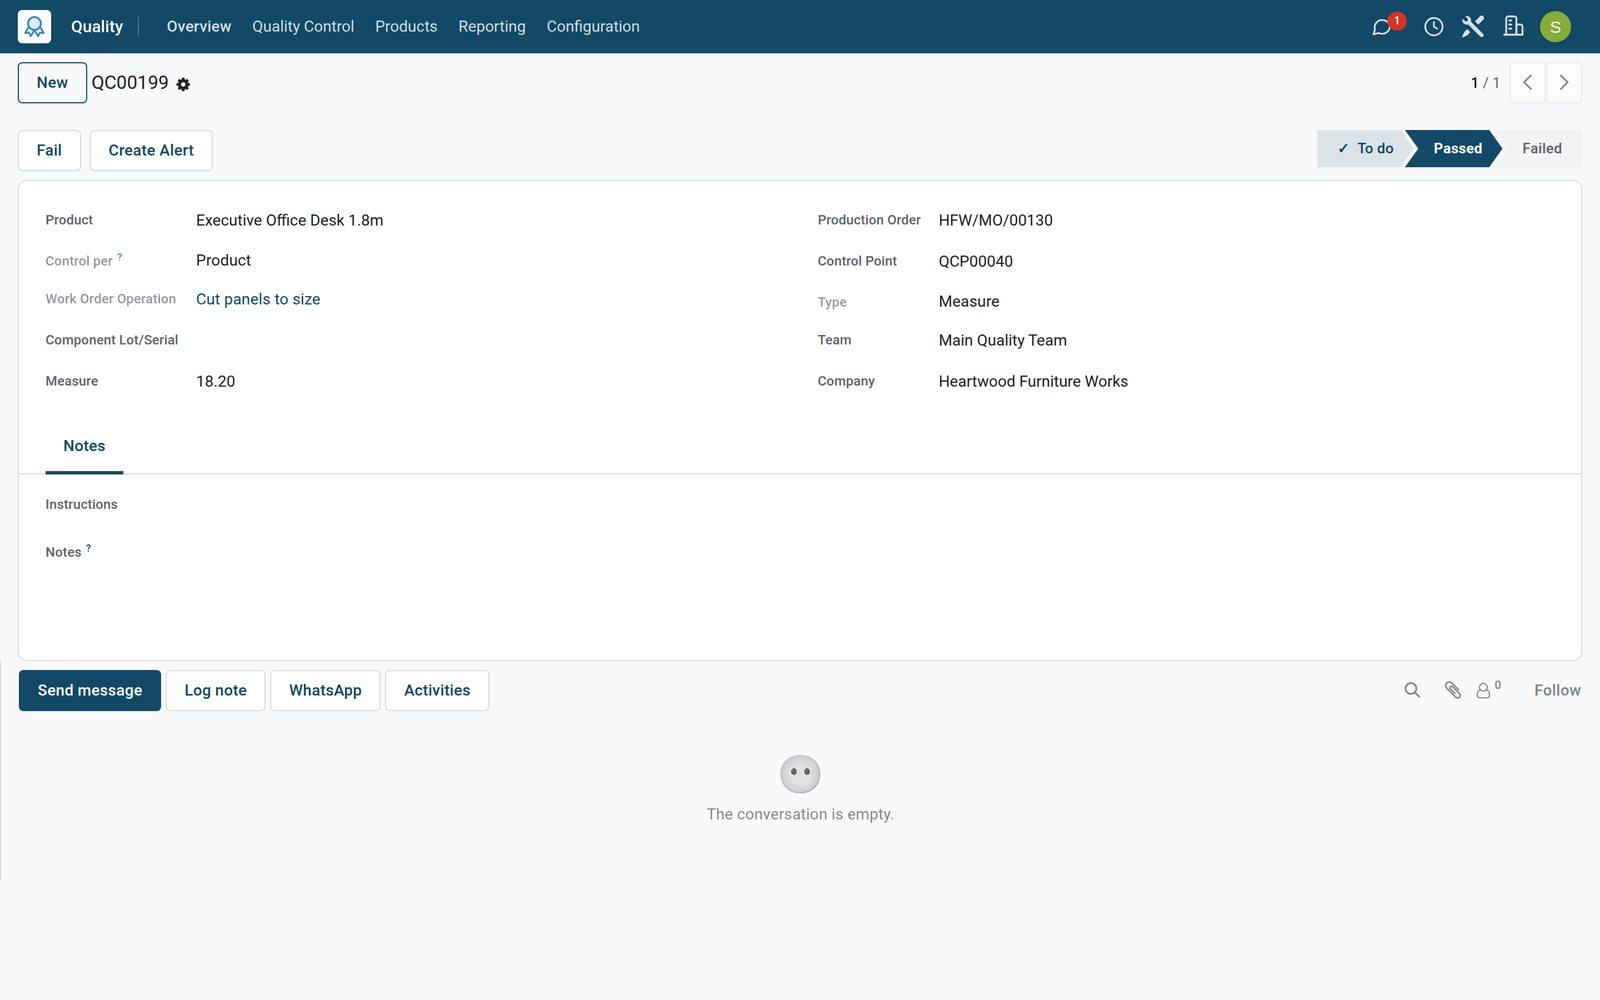Open the activities clock icon

click(1433, 27)
